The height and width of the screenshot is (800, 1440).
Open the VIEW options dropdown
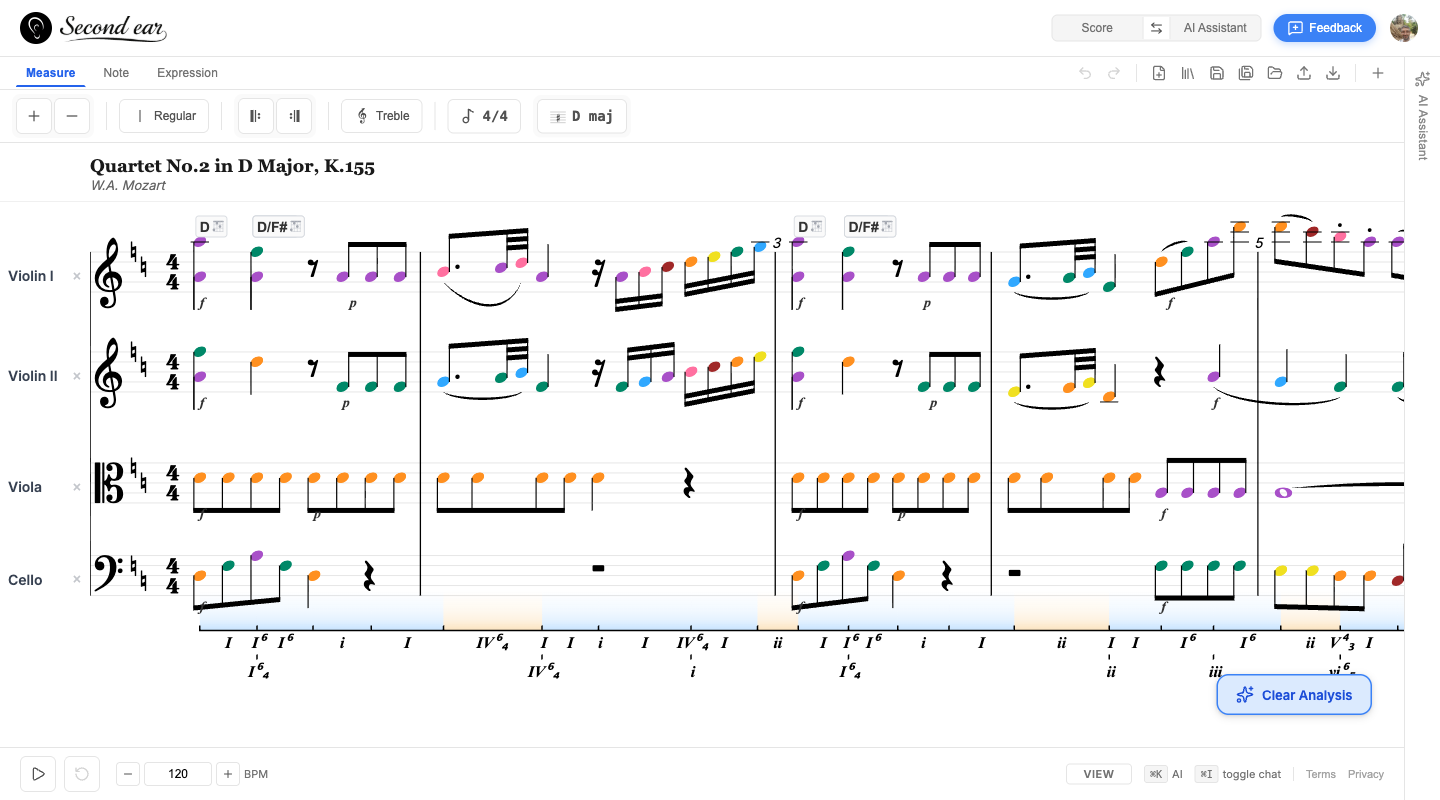[1098, 774]
